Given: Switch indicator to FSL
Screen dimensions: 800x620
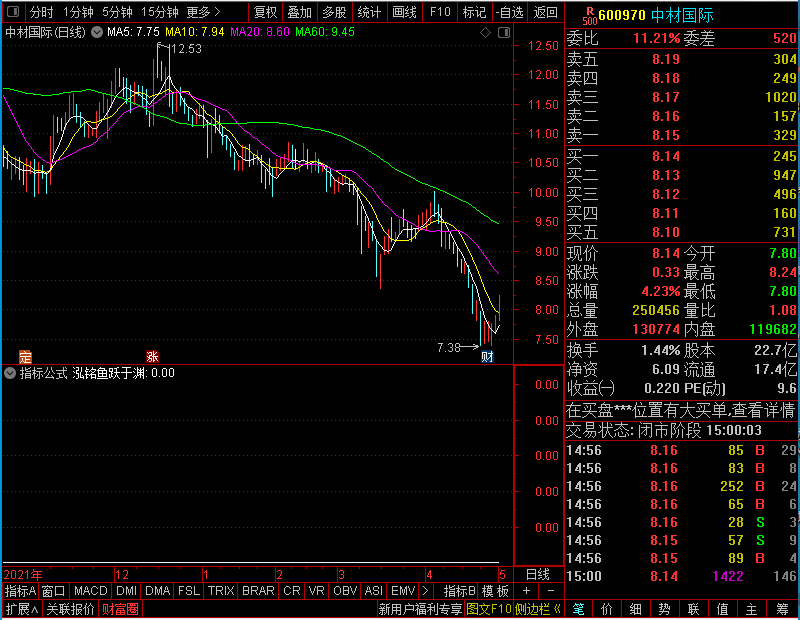Looking at the screenshot, I should click(x=189, y=591).
